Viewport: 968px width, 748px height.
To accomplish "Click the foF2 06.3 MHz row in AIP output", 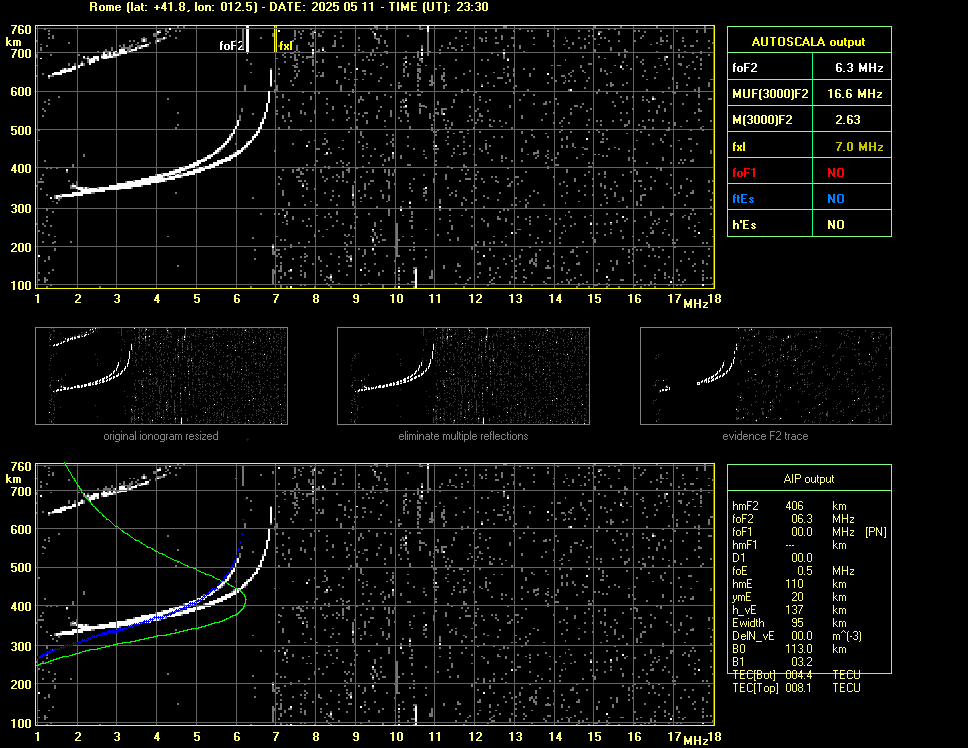I will (793, 519).
